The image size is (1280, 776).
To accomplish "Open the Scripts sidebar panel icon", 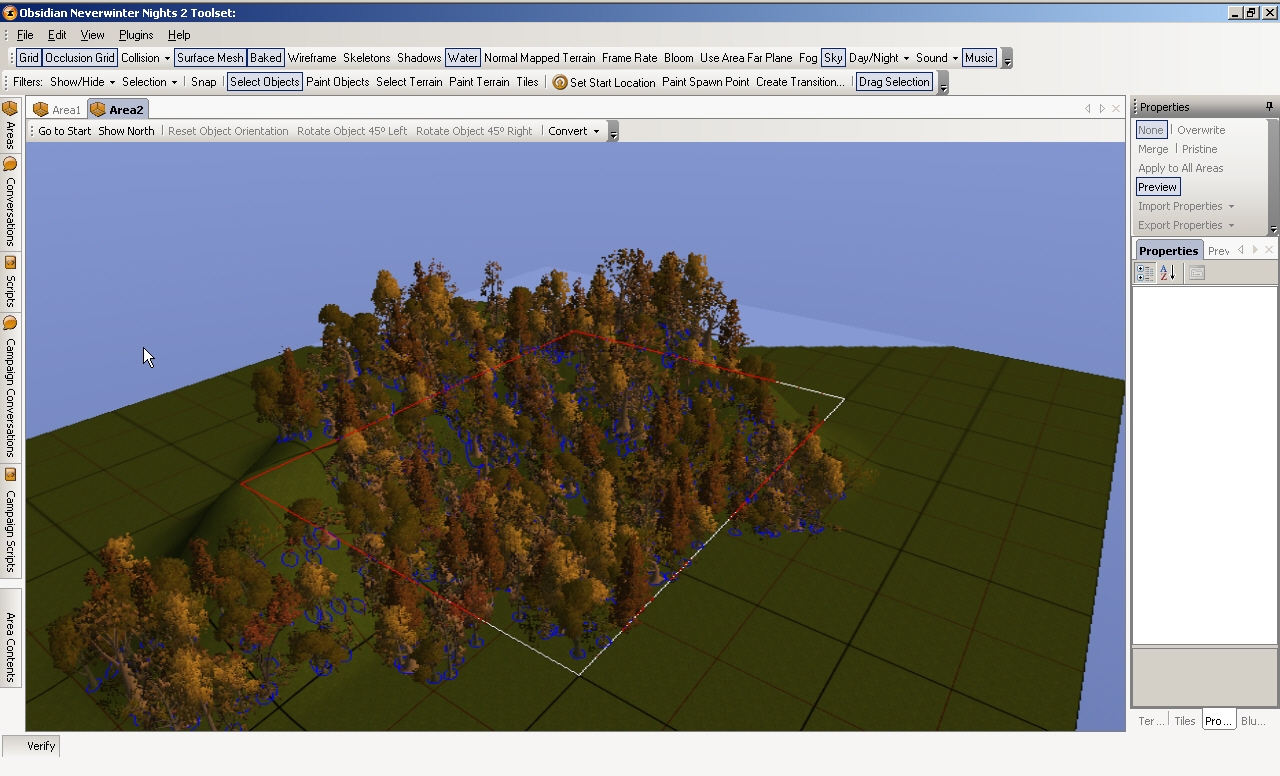I will click(10, 263).
